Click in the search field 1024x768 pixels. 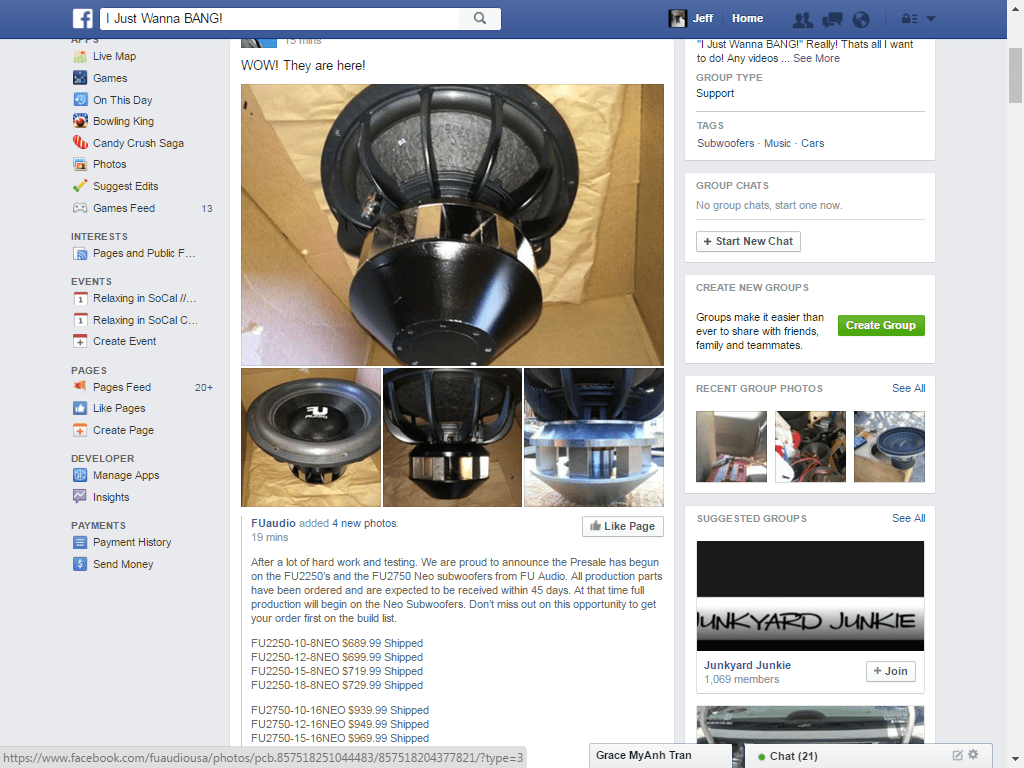click(x=281, y=18)
